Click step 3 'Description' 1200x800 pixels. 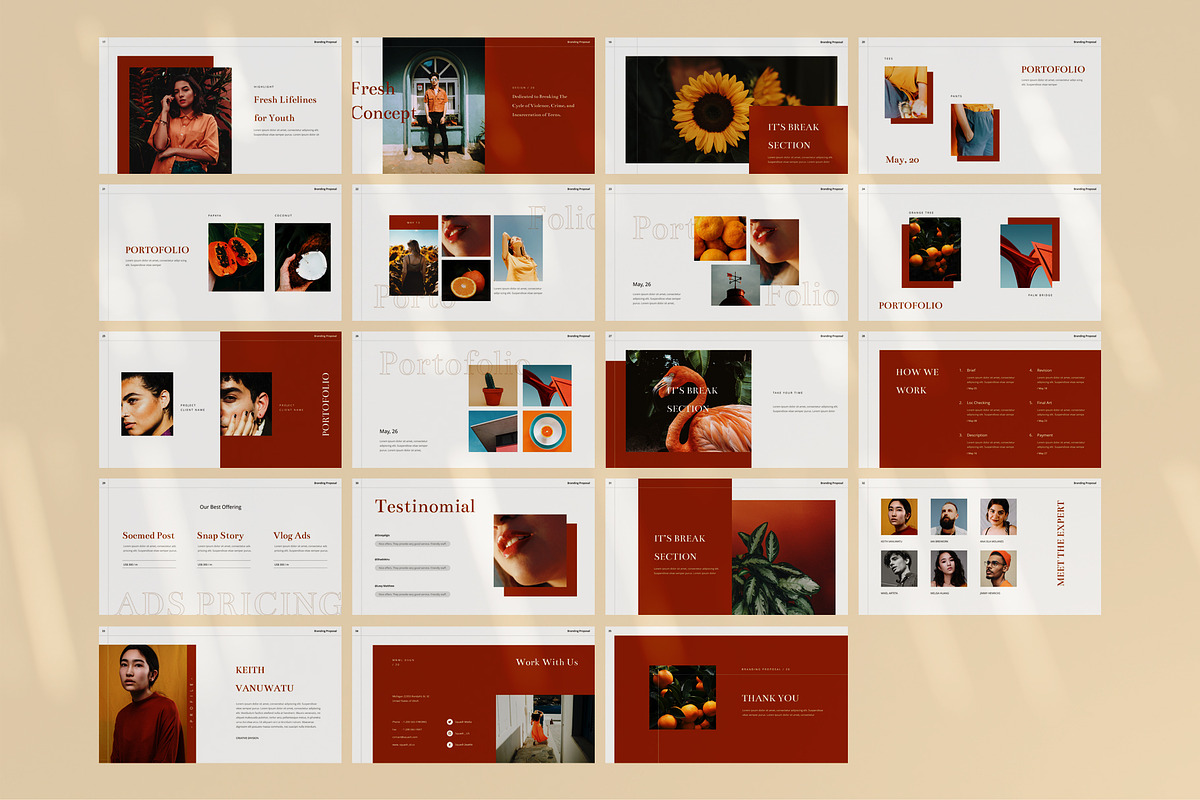click(x=975, y=435)
